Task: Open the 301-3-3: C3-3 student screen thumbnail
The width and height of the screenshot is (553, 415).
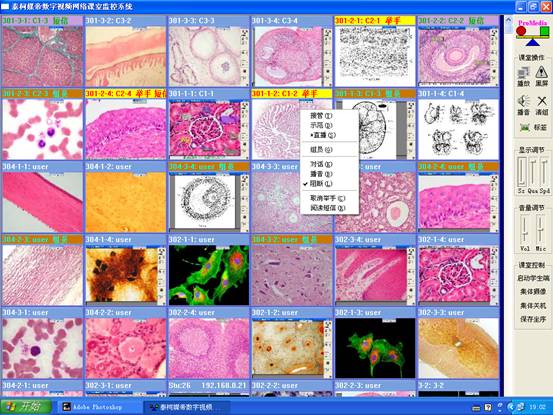Action: [209, 56]
